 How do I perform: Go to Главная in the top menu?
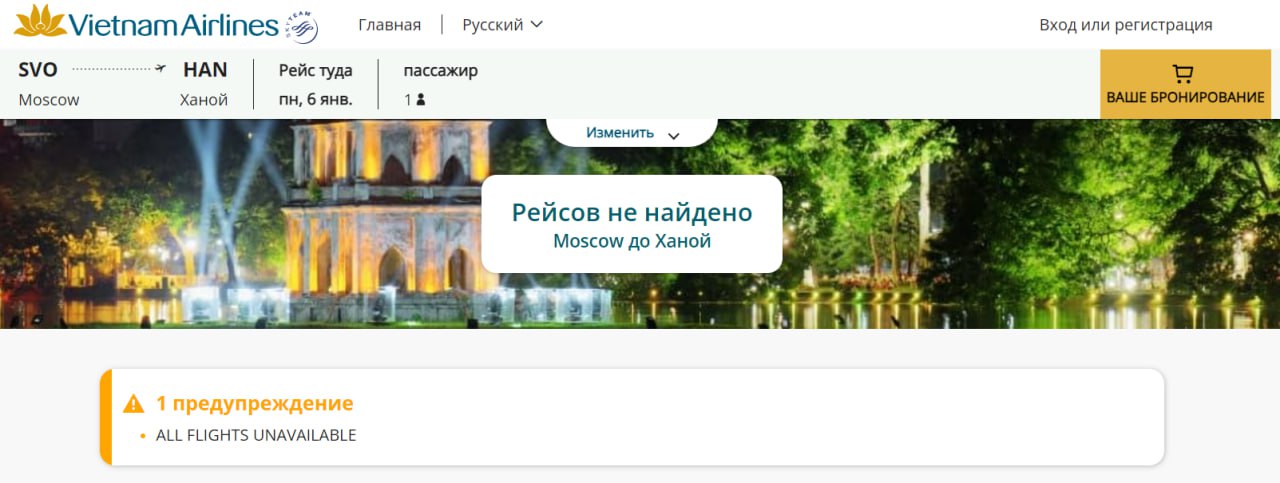click(x=389, y=25)
